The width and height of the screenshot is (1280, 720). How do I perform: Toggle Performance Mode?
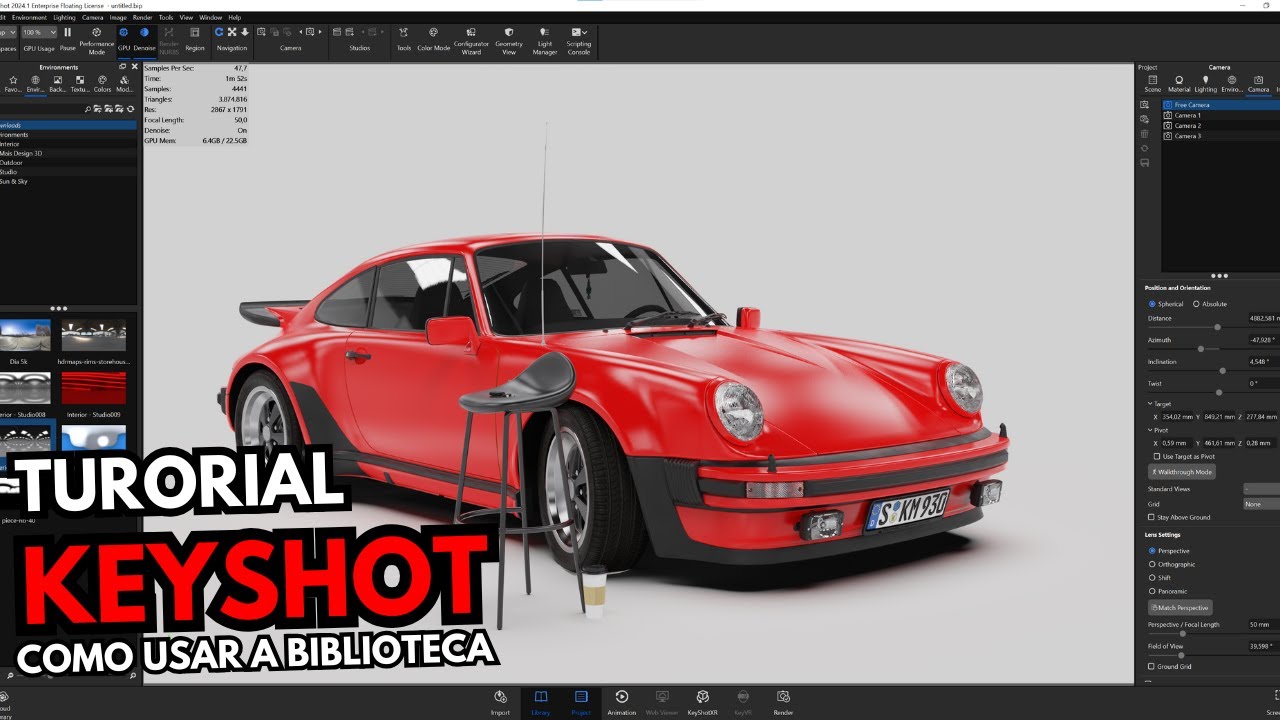97,40
